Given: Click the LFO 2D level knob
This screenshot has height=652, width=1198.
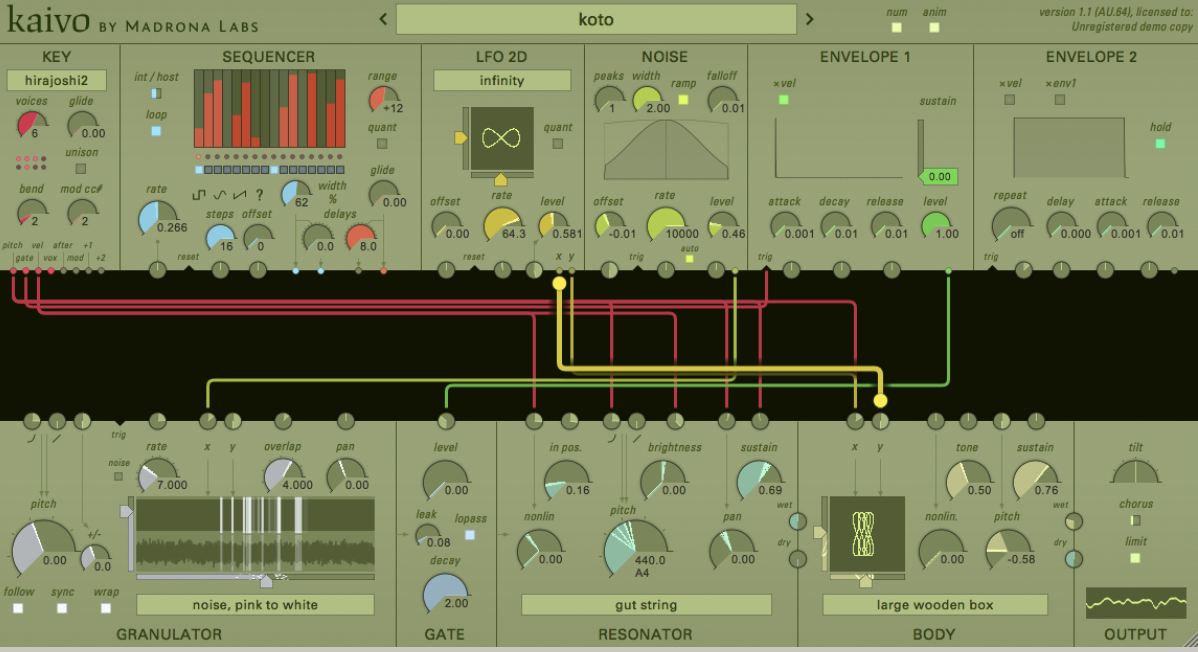Looking at the screenshot, I should pyautogui.click(x=552, y=226).
